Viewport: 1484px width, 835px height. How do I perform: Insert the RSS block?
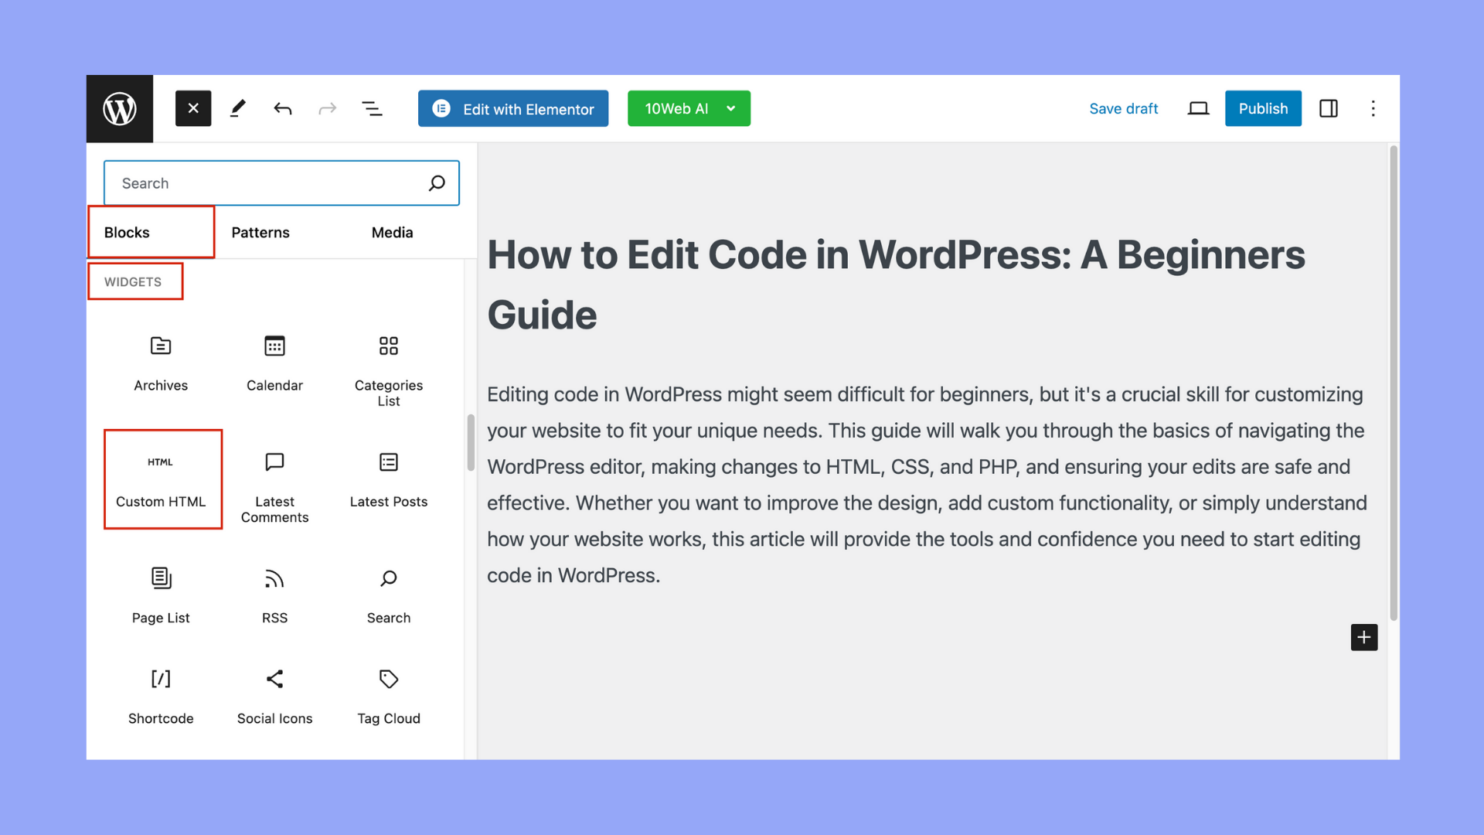tap(275, 596)
